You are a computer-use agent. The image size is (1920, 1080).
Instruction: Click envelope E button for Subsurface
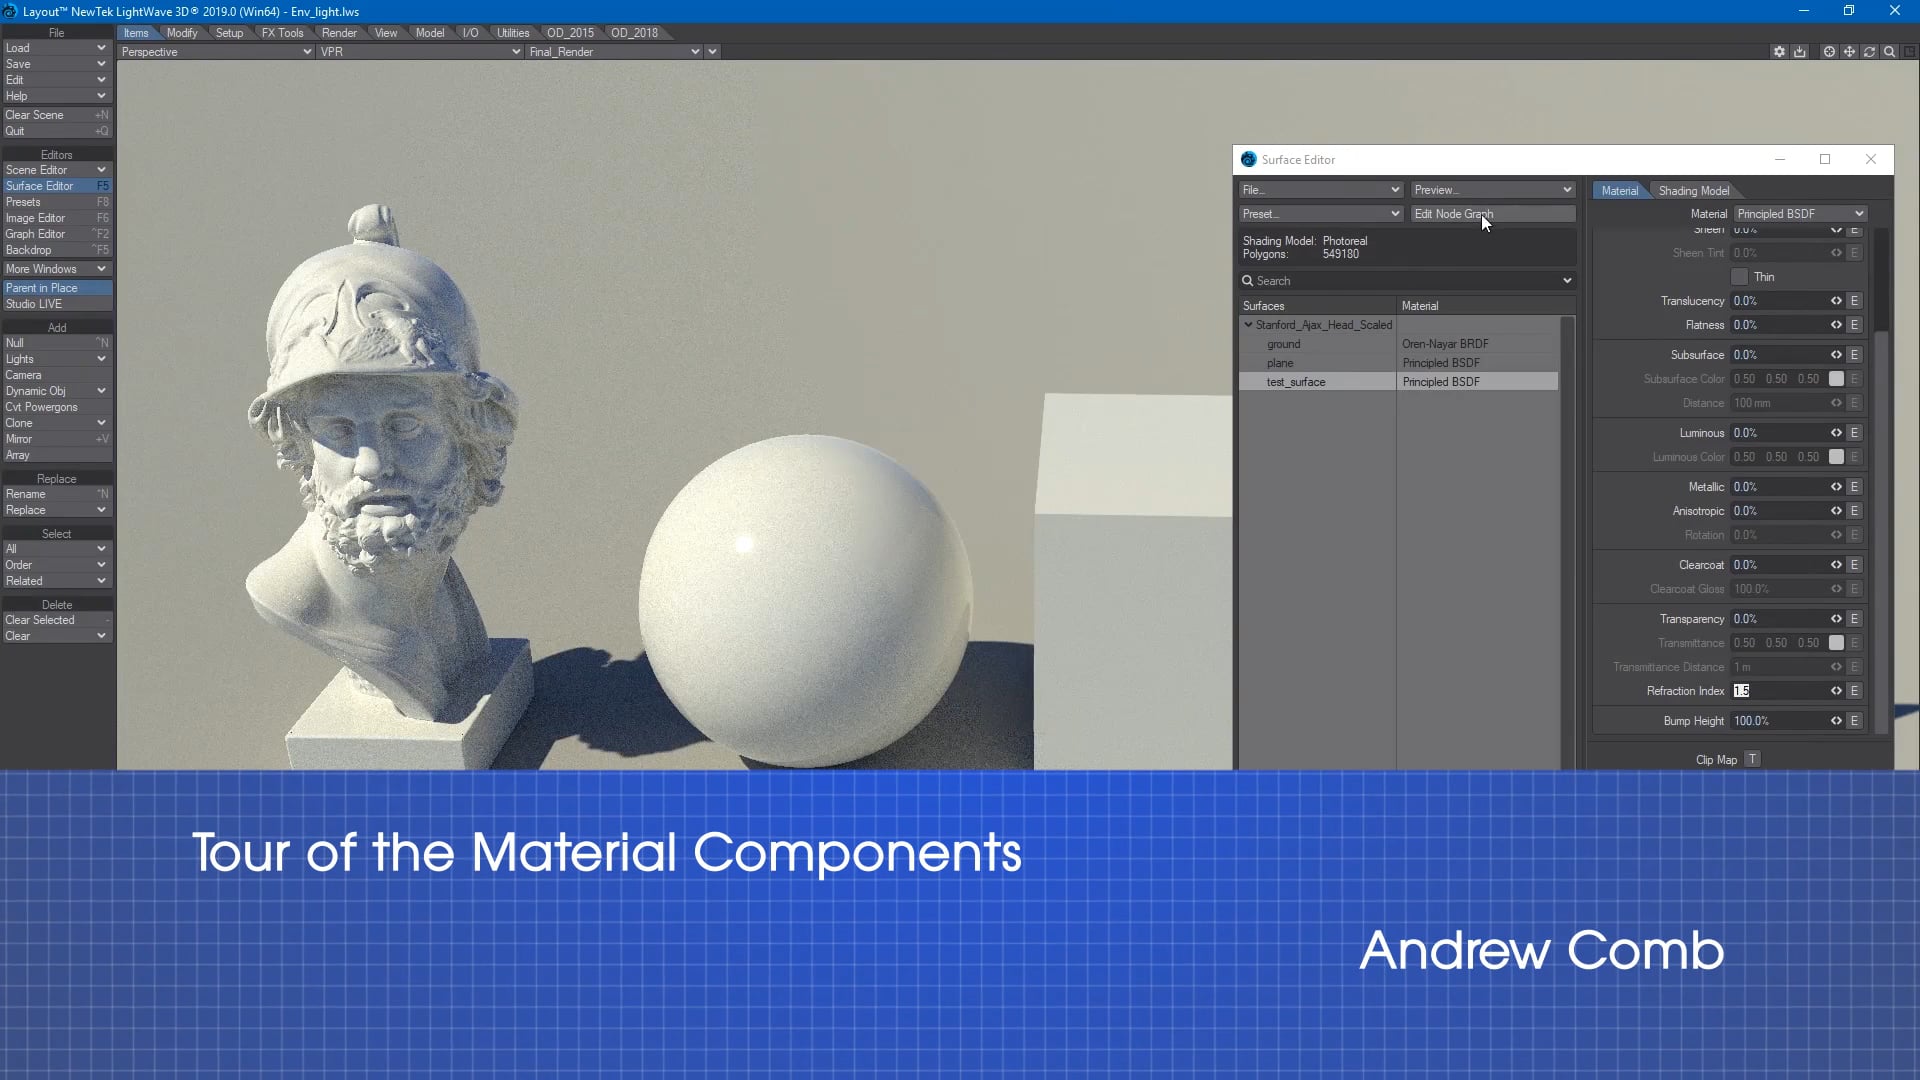pos(1854,355)
